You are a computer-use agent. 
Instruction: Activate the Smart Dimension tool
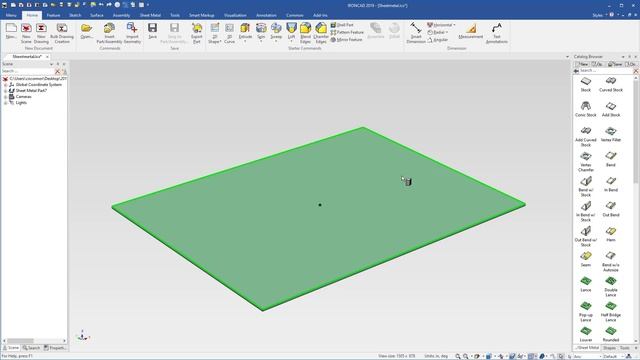[416, 33]
